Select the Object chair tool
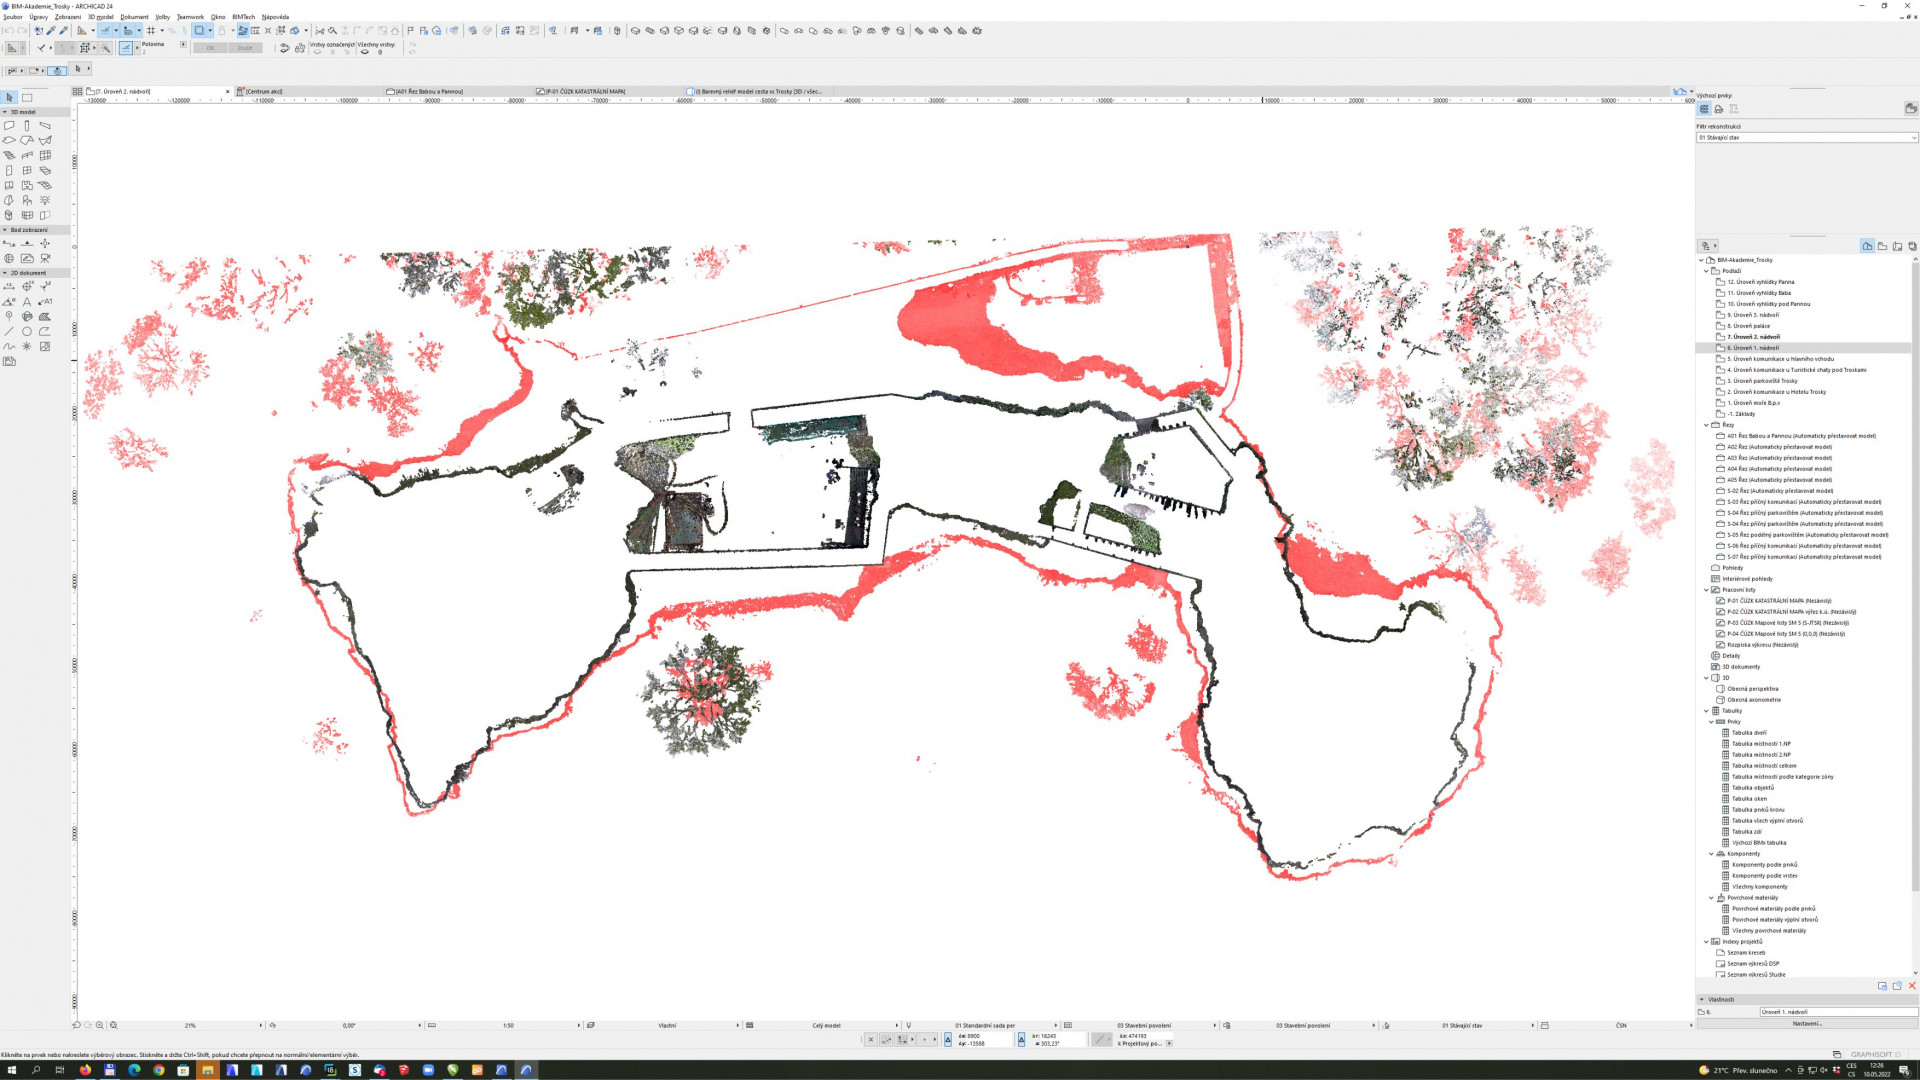The width and height of the screenshot is (1920, 1080). [27, 201]
